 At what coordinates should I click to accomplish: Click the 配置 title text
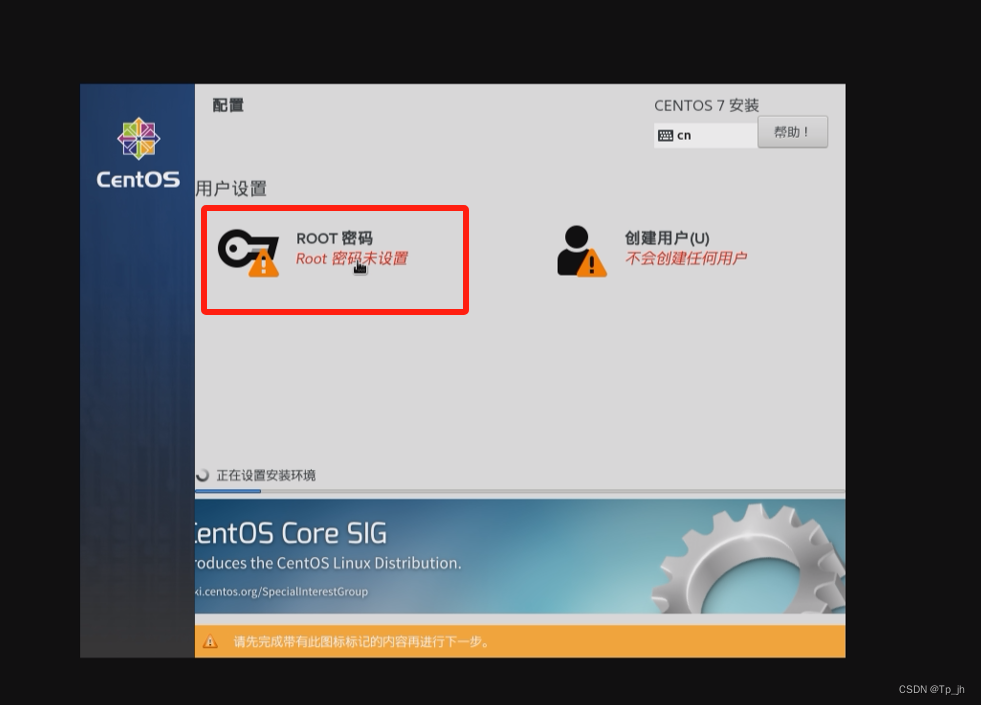click(228, 105)
